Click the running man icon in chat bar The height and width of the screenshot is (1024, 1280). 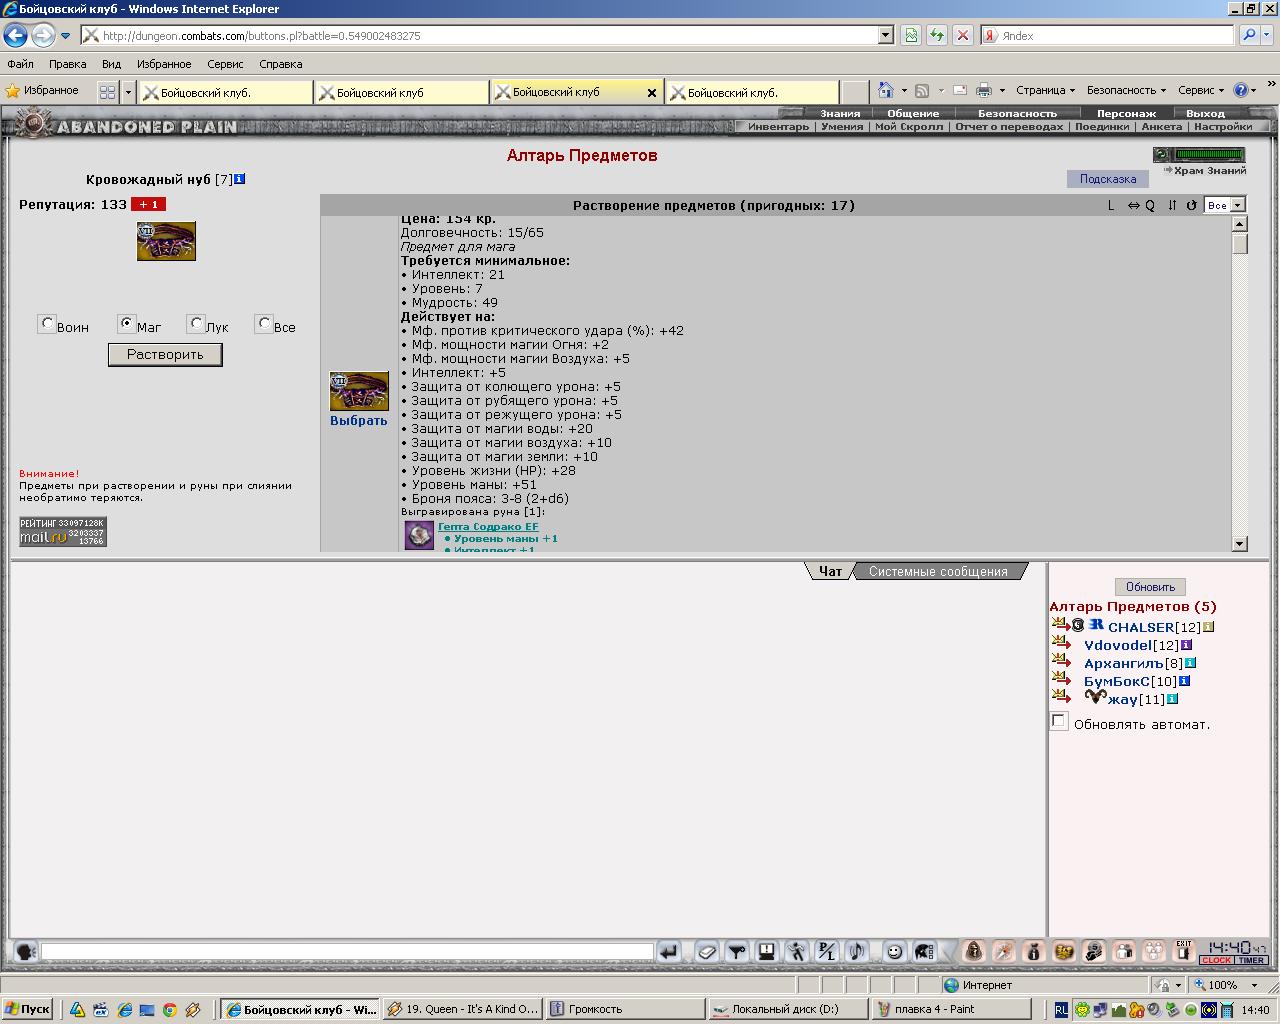pos(796,952)
